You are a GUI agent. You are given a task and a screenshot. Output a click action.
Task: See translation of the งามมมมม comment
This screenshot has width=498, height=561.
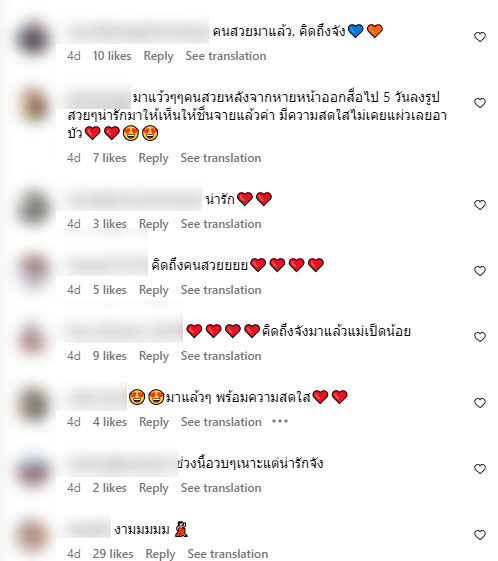click(x=228, y=554)
